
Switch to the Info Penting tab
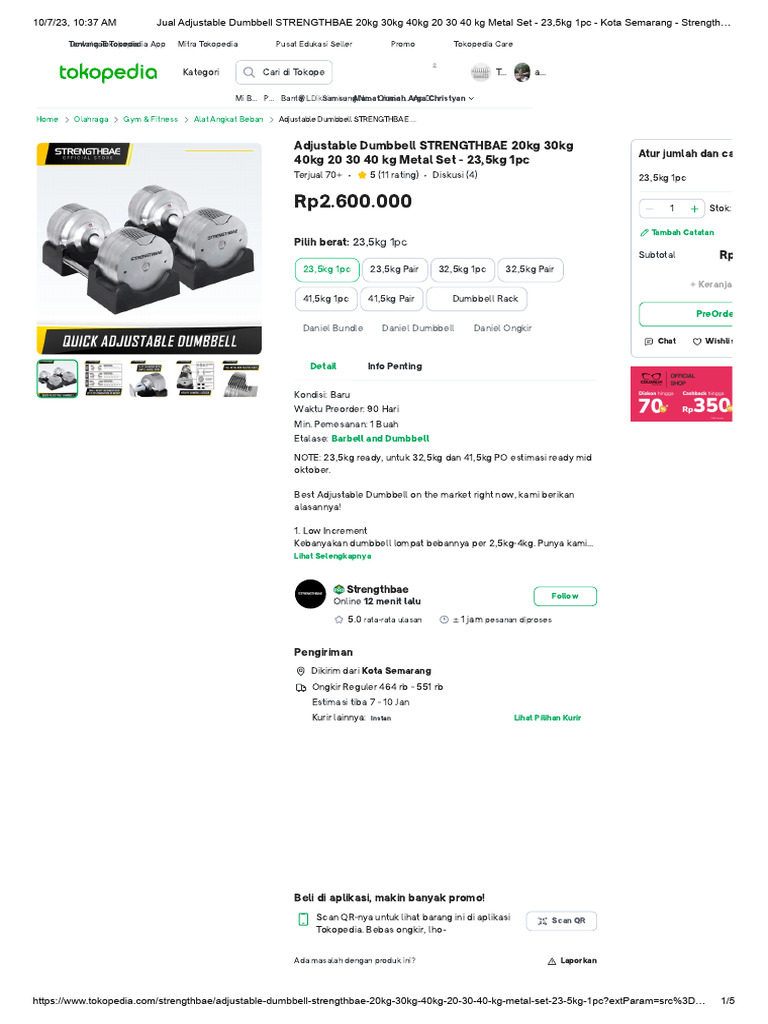[x=394, y=366]
